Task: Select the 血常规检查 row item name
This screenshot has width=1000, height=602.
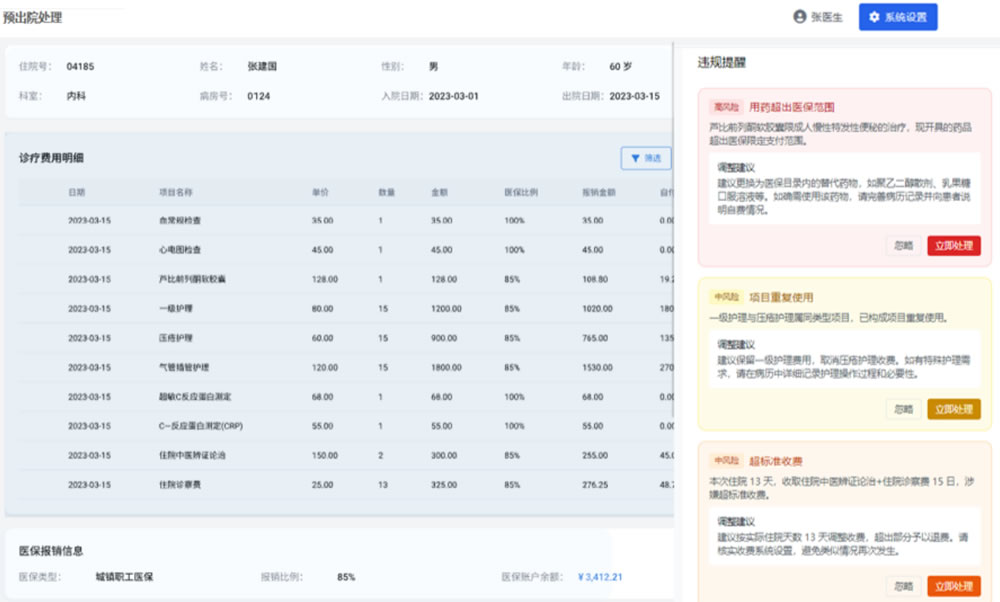Action: click(x=180, y=221)
